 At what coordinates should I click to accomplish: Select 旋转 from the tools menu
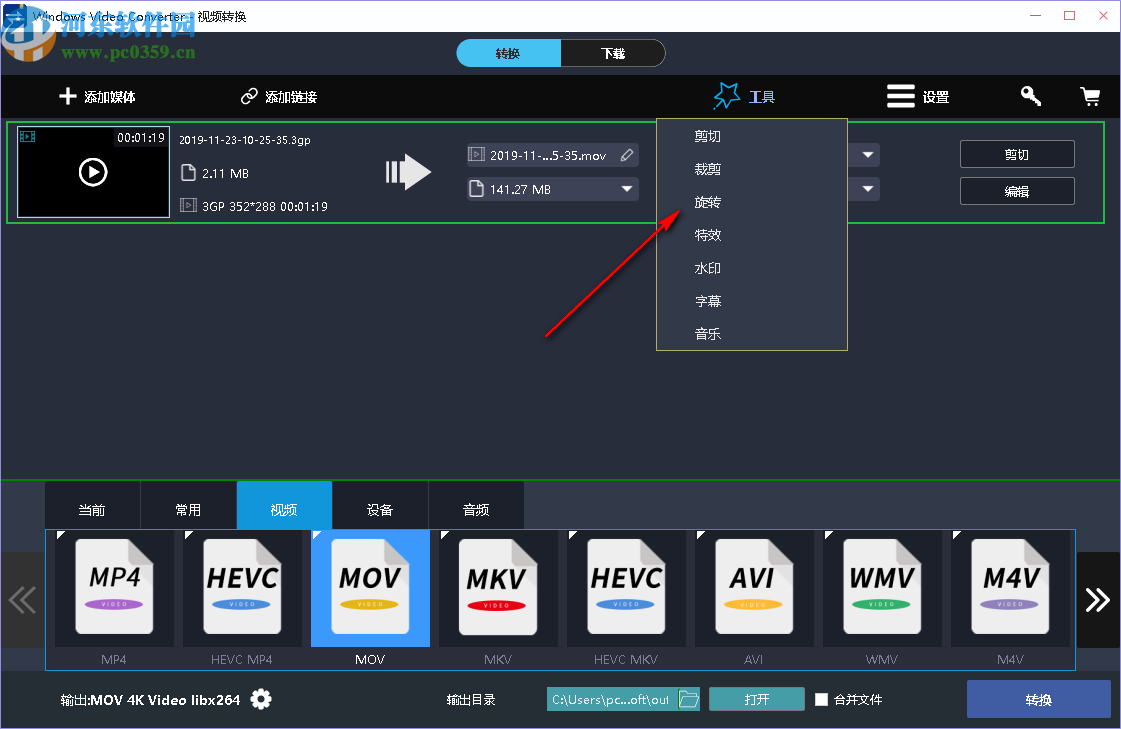coord(707,201)
